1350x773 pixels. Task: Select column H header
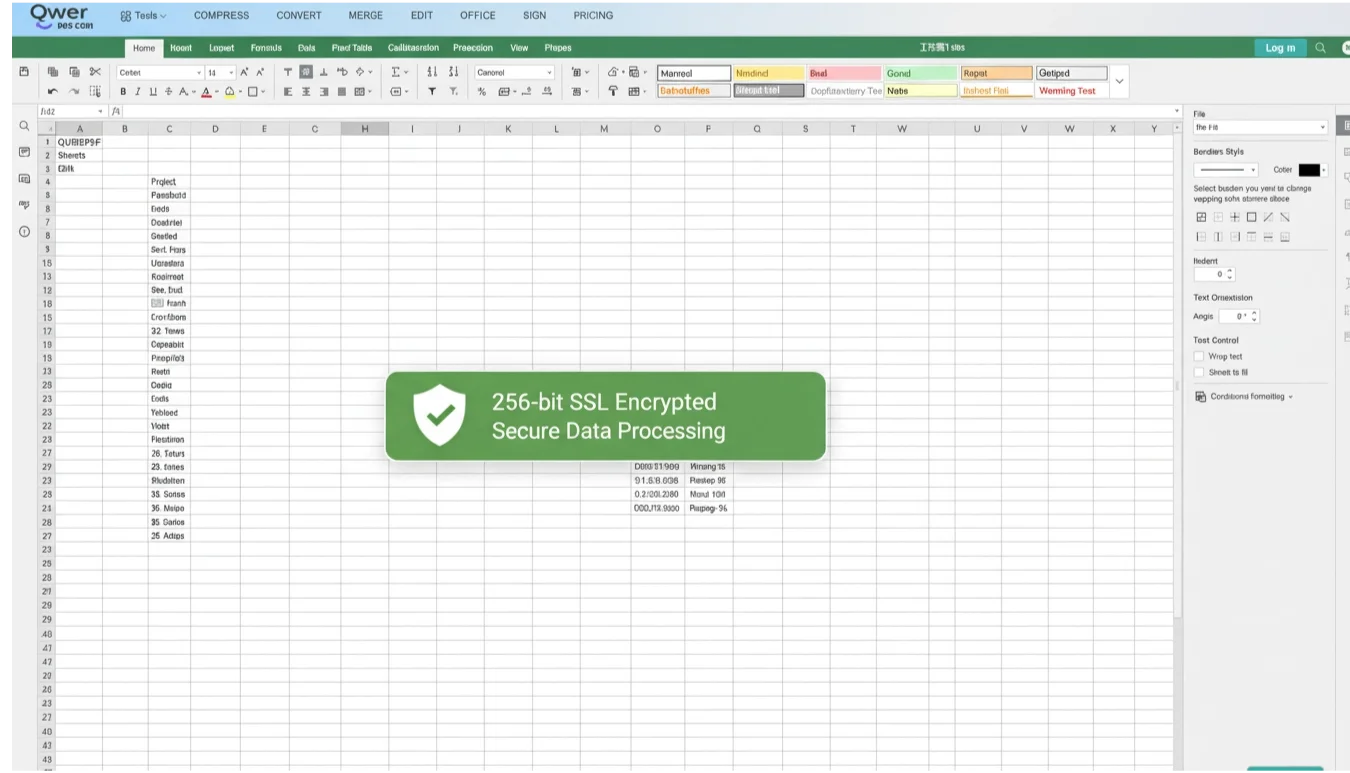364,128
